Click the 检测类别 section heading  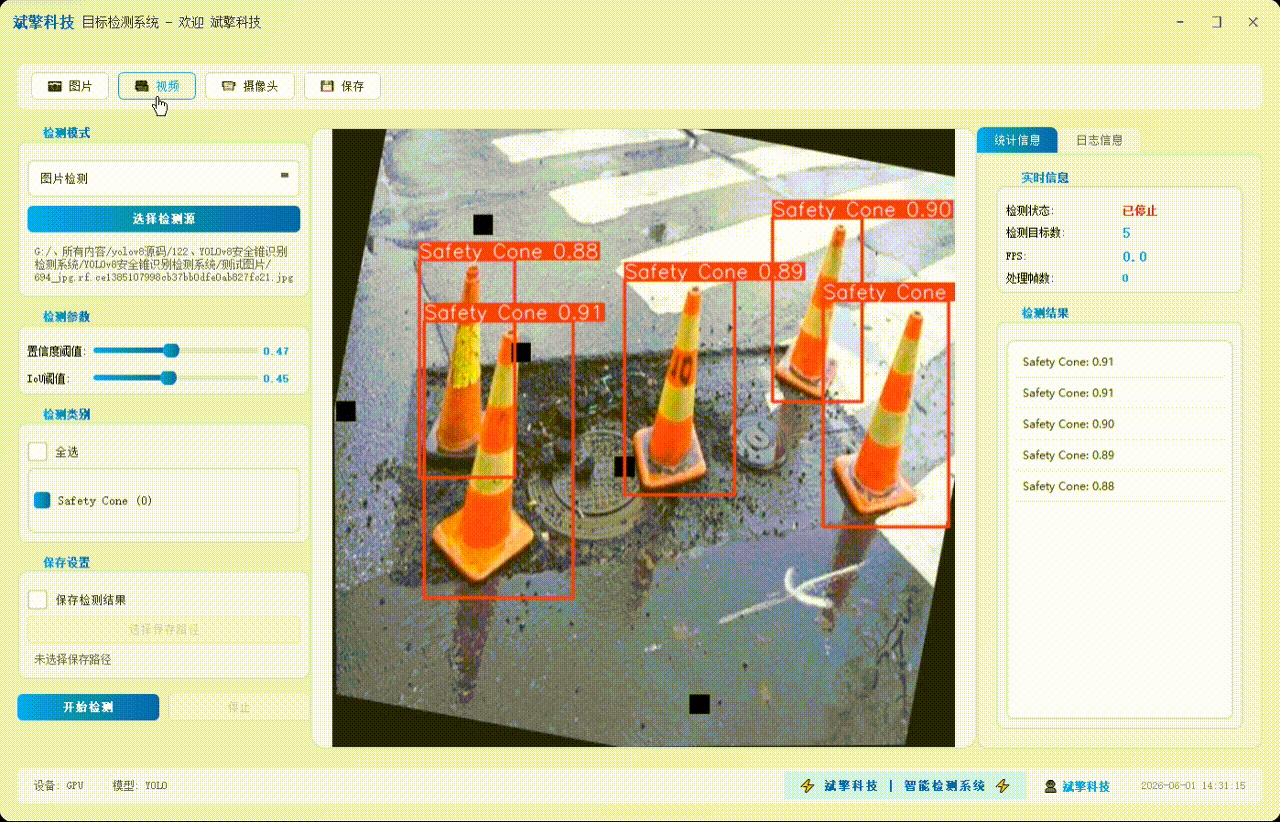coord(66,414)
